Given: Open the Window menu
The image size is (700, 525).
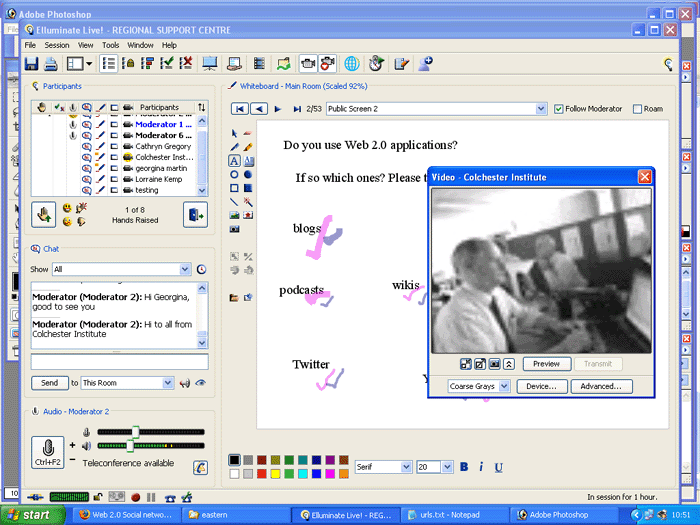Looking at the screenshot, I should (140, 45).
